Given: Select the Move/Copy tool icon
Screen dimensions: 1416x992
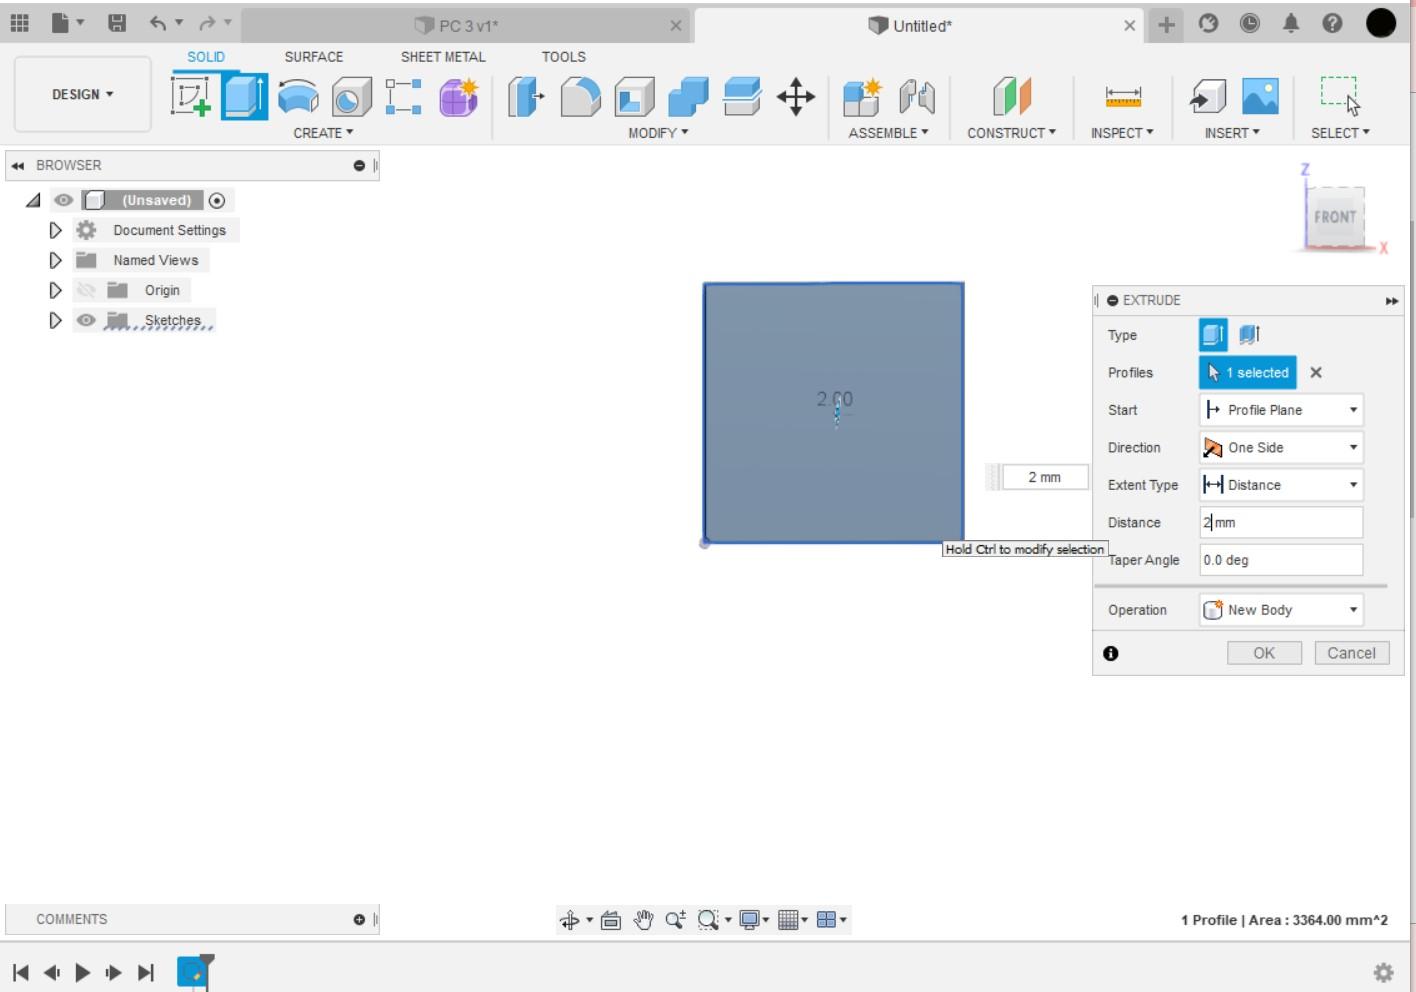Looking at the screenshot, I should tap(796, 97).
